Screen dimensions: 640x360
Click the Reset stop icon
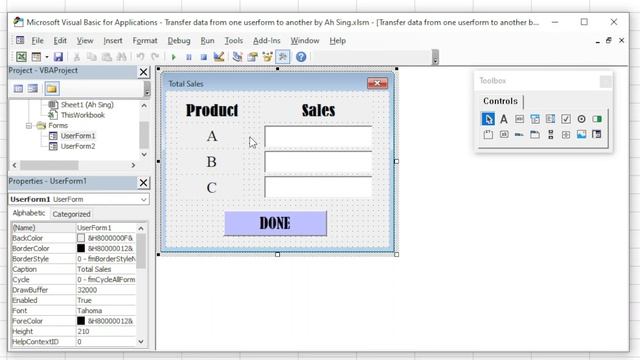[204, 57]
